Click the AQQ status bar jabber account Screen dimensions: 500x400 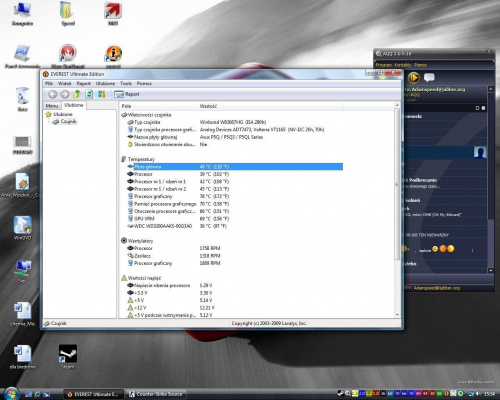[436, 288]
